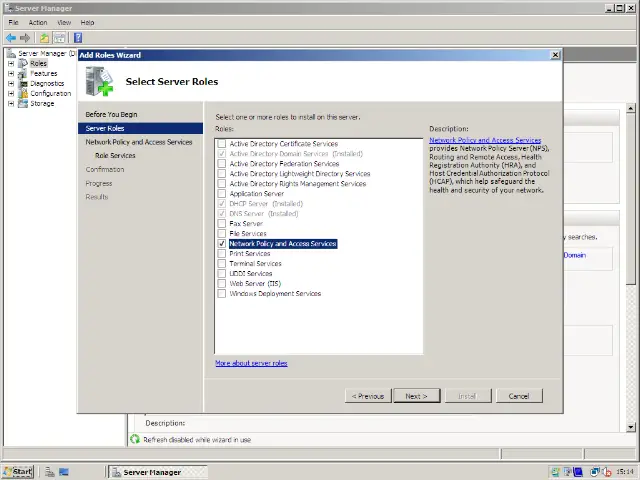The image size is (640, 480).
Task: Select the Features icon in tree
Action: point(23,73)
